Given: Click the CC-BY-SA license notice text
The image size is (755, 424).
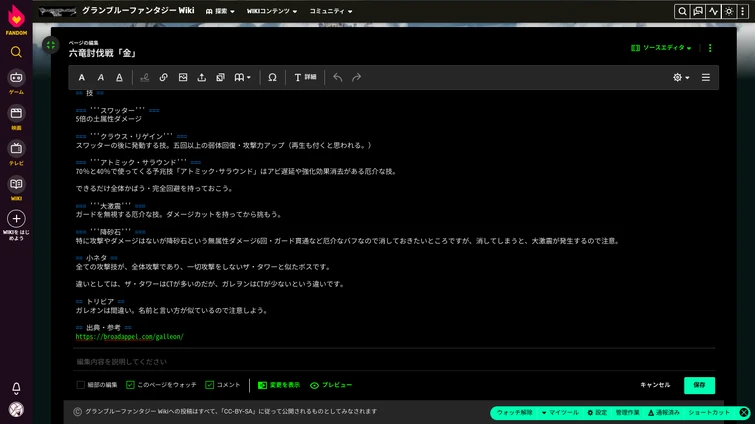Looking at the screenshot, I should [231, 411].
